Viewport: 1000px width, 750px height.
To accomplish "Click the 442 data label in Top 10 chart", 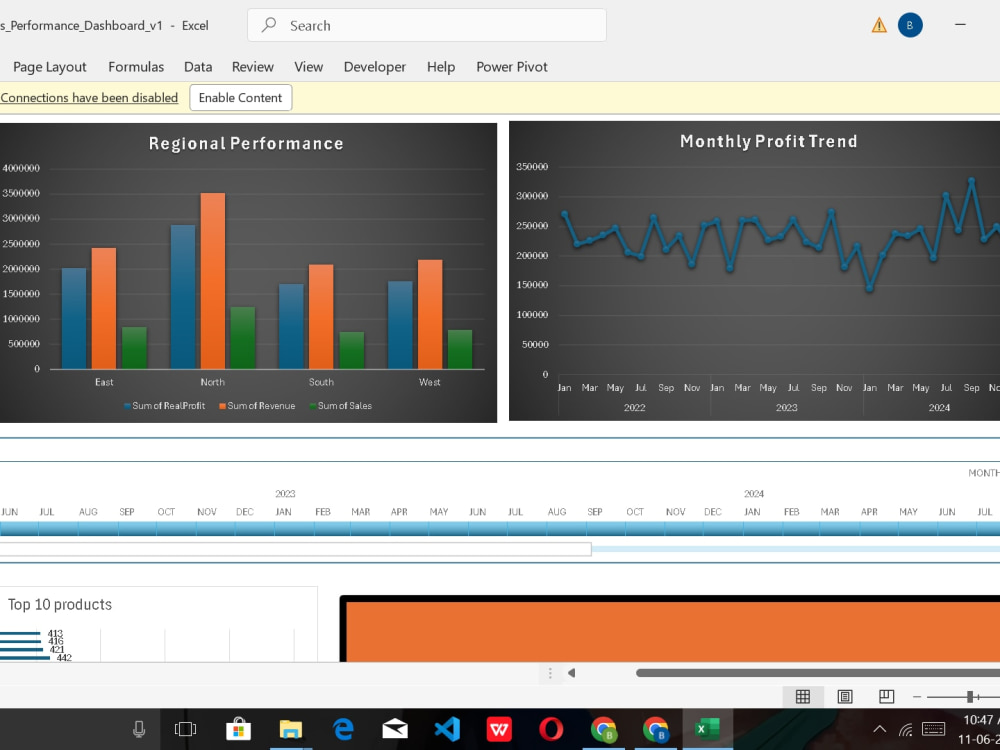I will [64, 658].
